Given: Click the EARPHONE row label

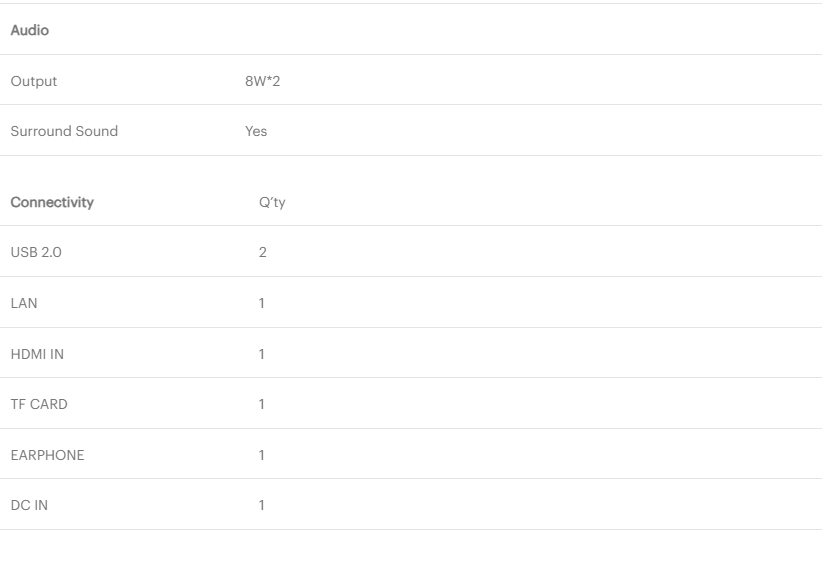Looking at the screenshot, I should (47, 455).
